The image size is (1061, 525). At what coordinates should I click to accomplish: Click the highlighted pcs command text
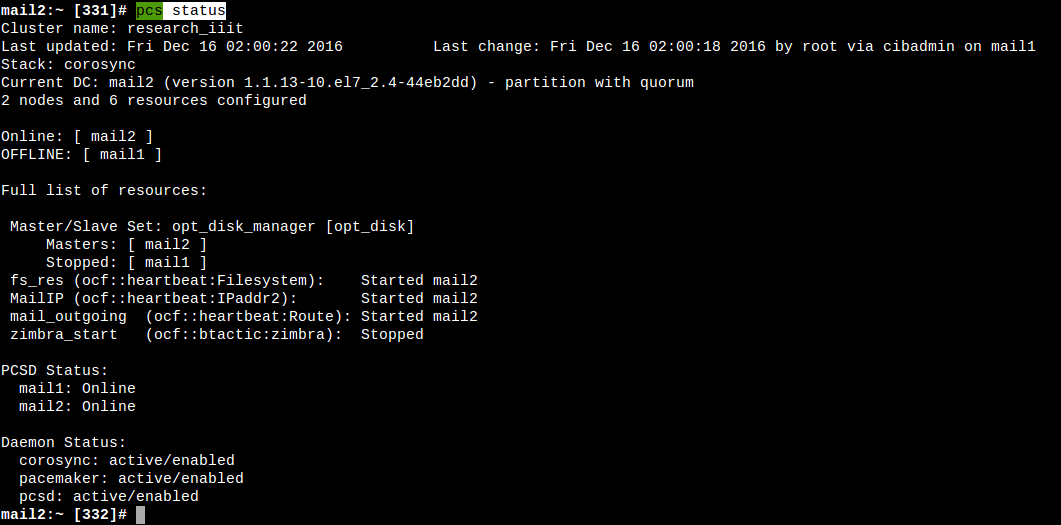pyautogui.click(x=149, y=10)
